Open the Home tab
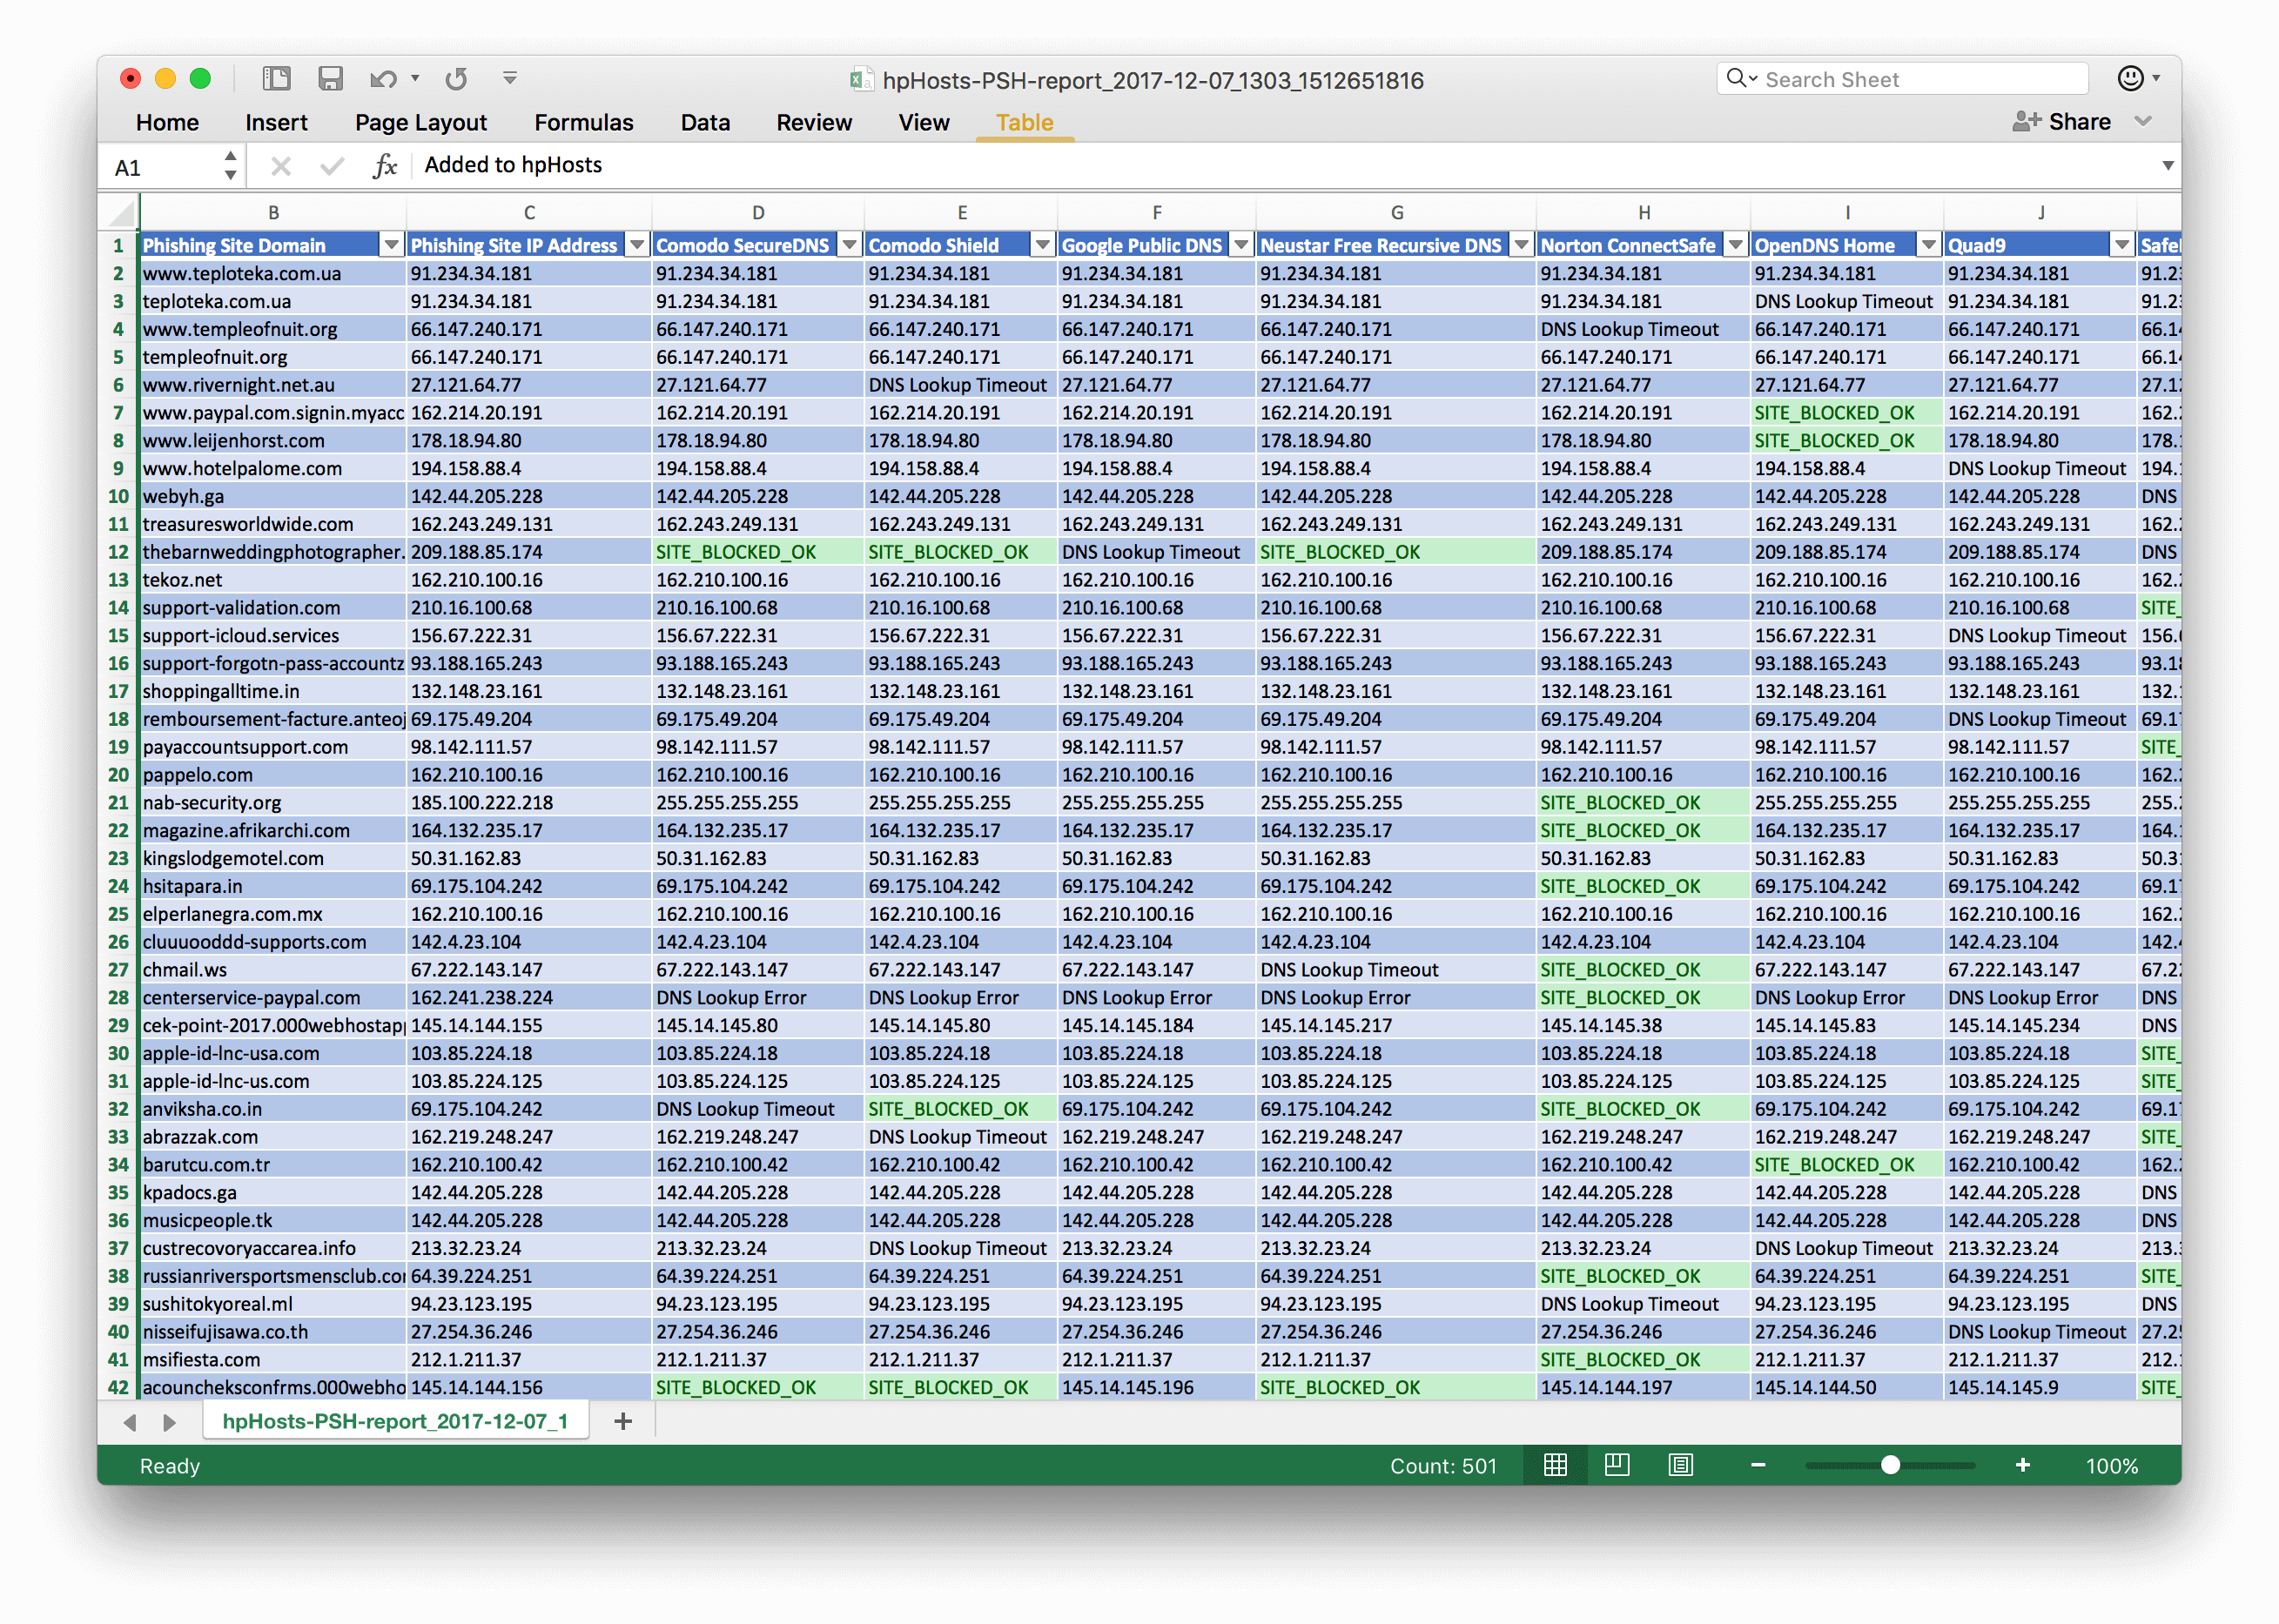Screen dimensions: 2279x1624 coord(167,122)
